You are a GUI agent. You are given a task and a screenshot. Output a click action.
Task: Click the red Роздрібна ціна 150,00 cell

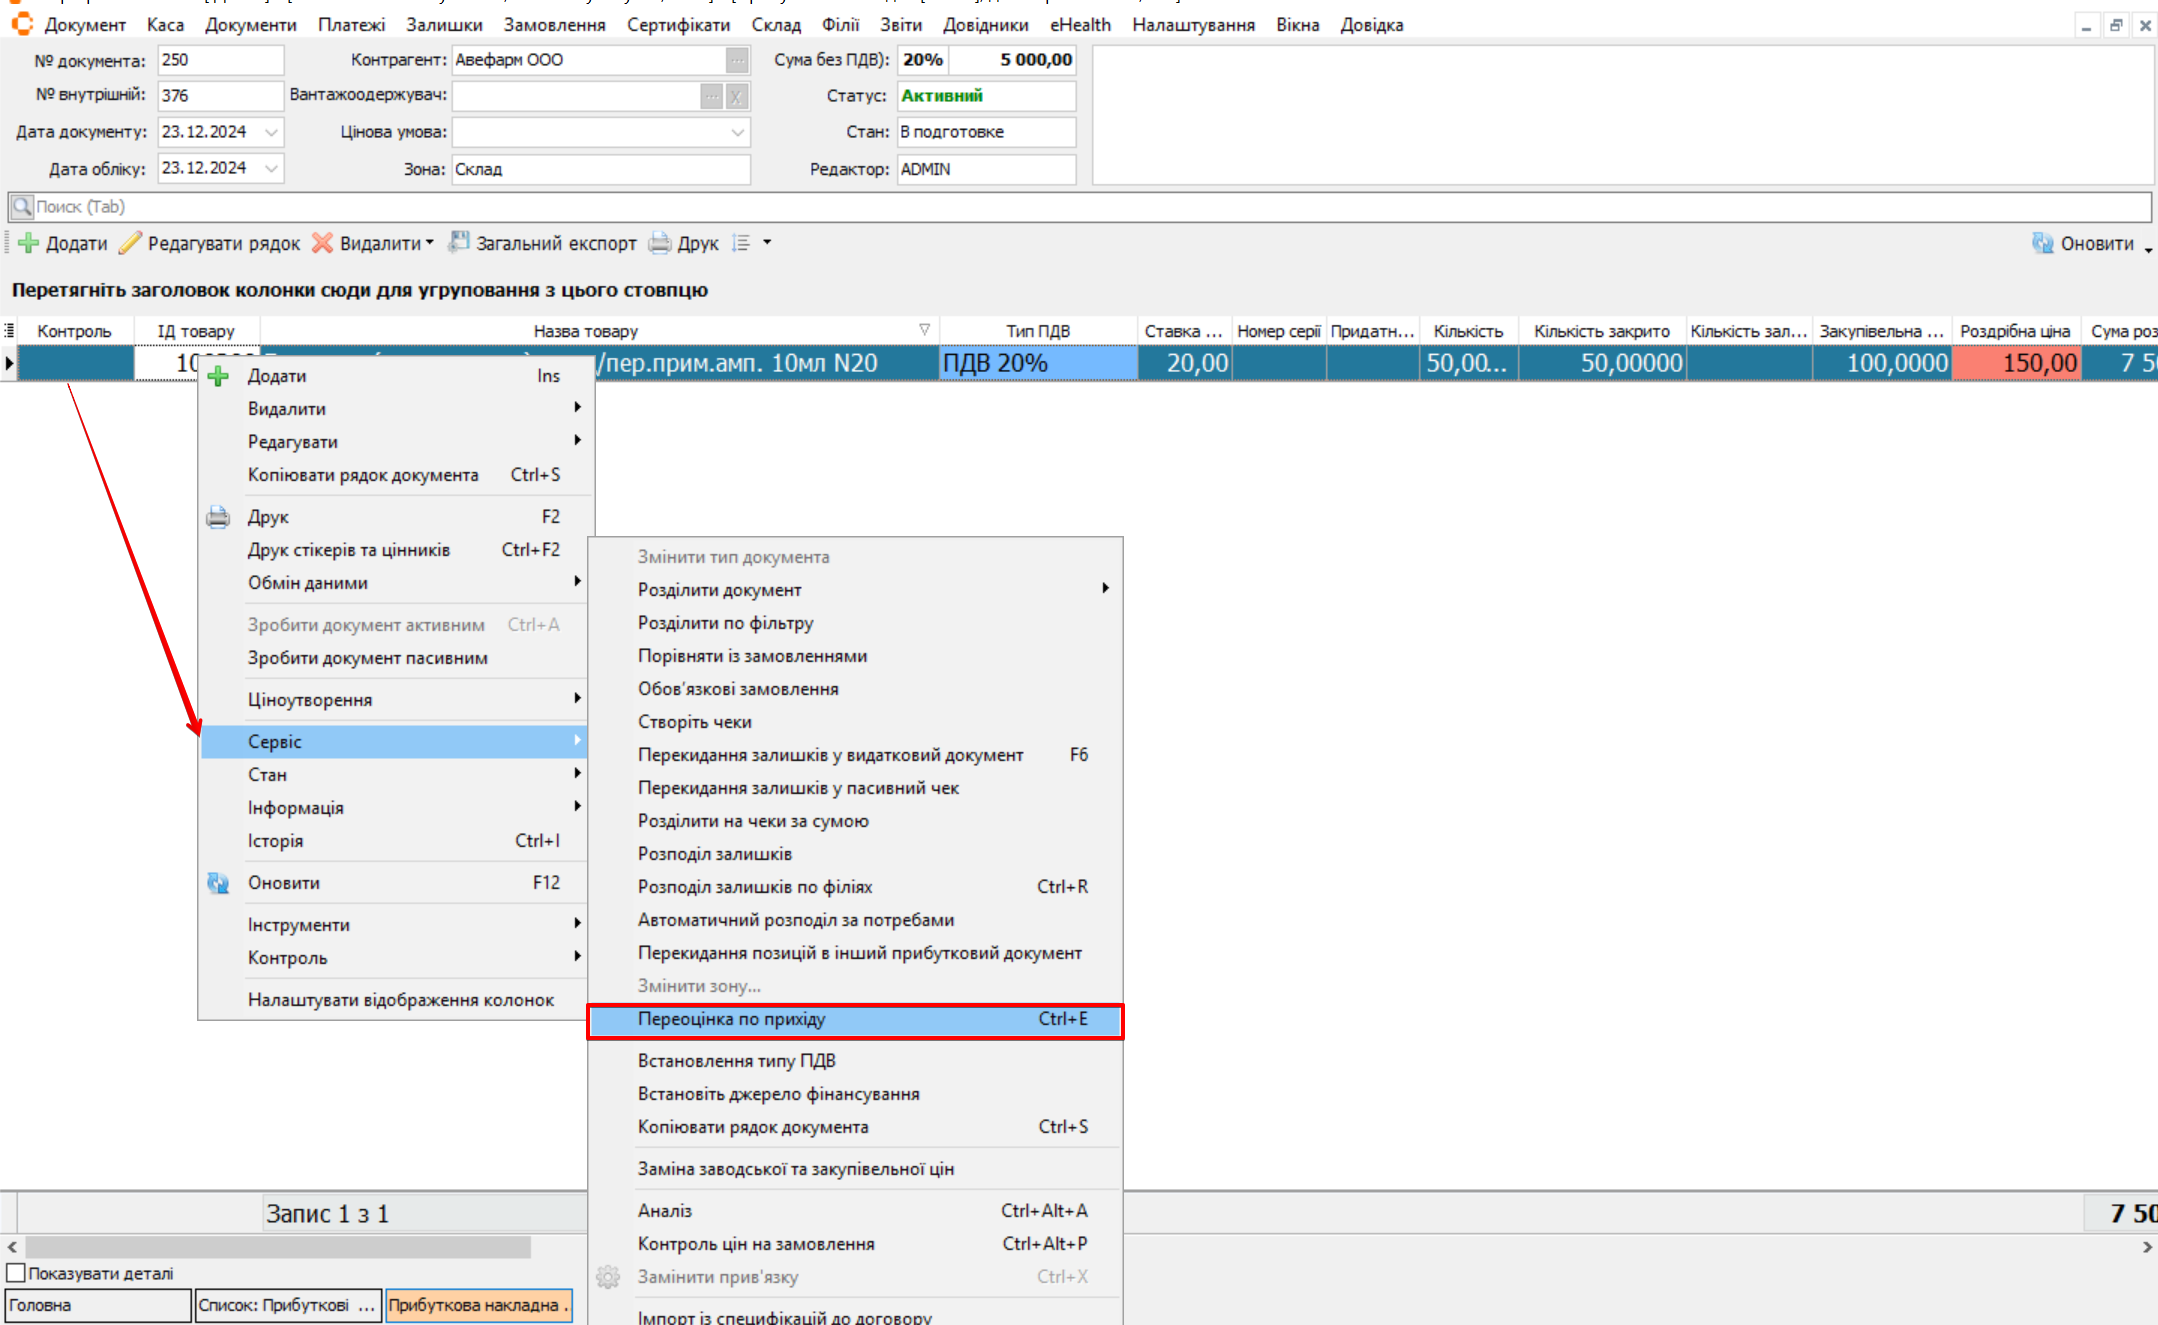coord(2016,363)
